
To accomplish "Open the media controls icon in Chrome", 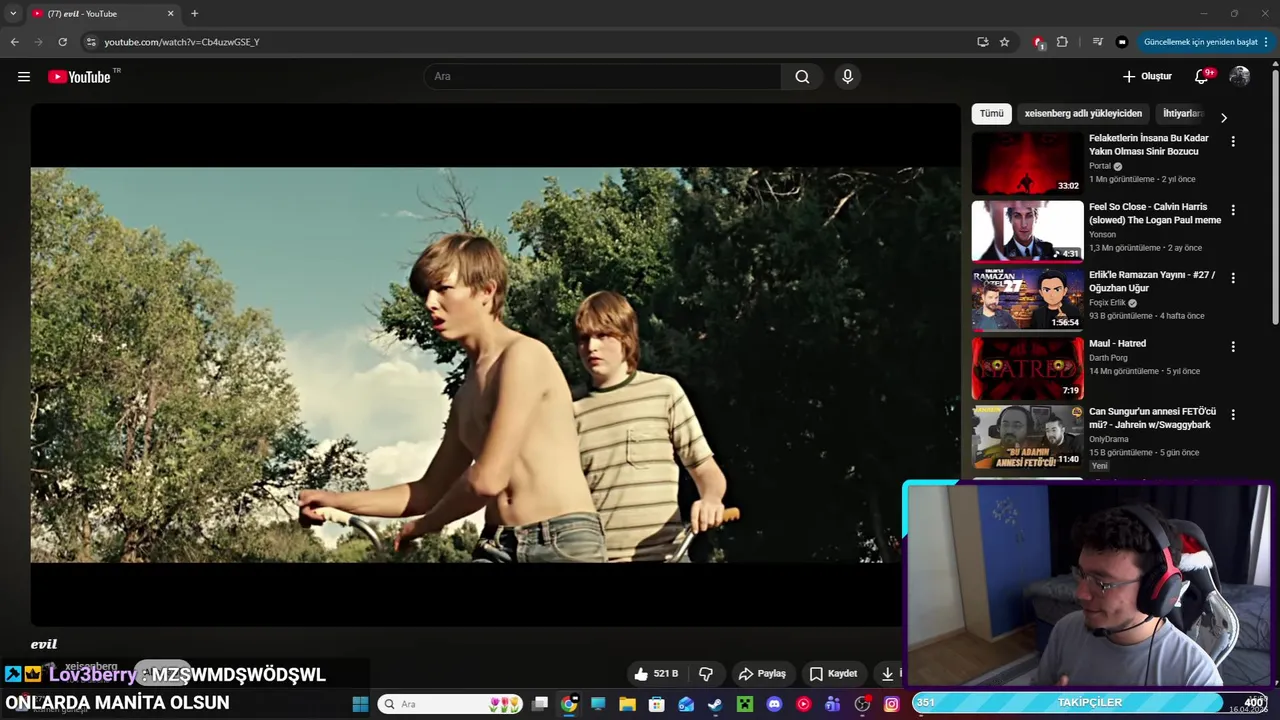I will [1098, 42].
